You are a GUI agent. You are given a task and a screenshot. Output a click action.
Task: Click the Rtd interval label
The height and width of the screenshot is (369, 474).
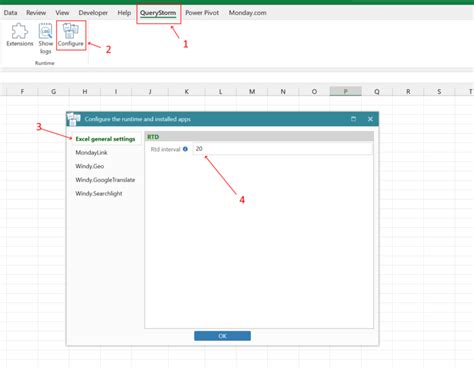tap(165, 149)
